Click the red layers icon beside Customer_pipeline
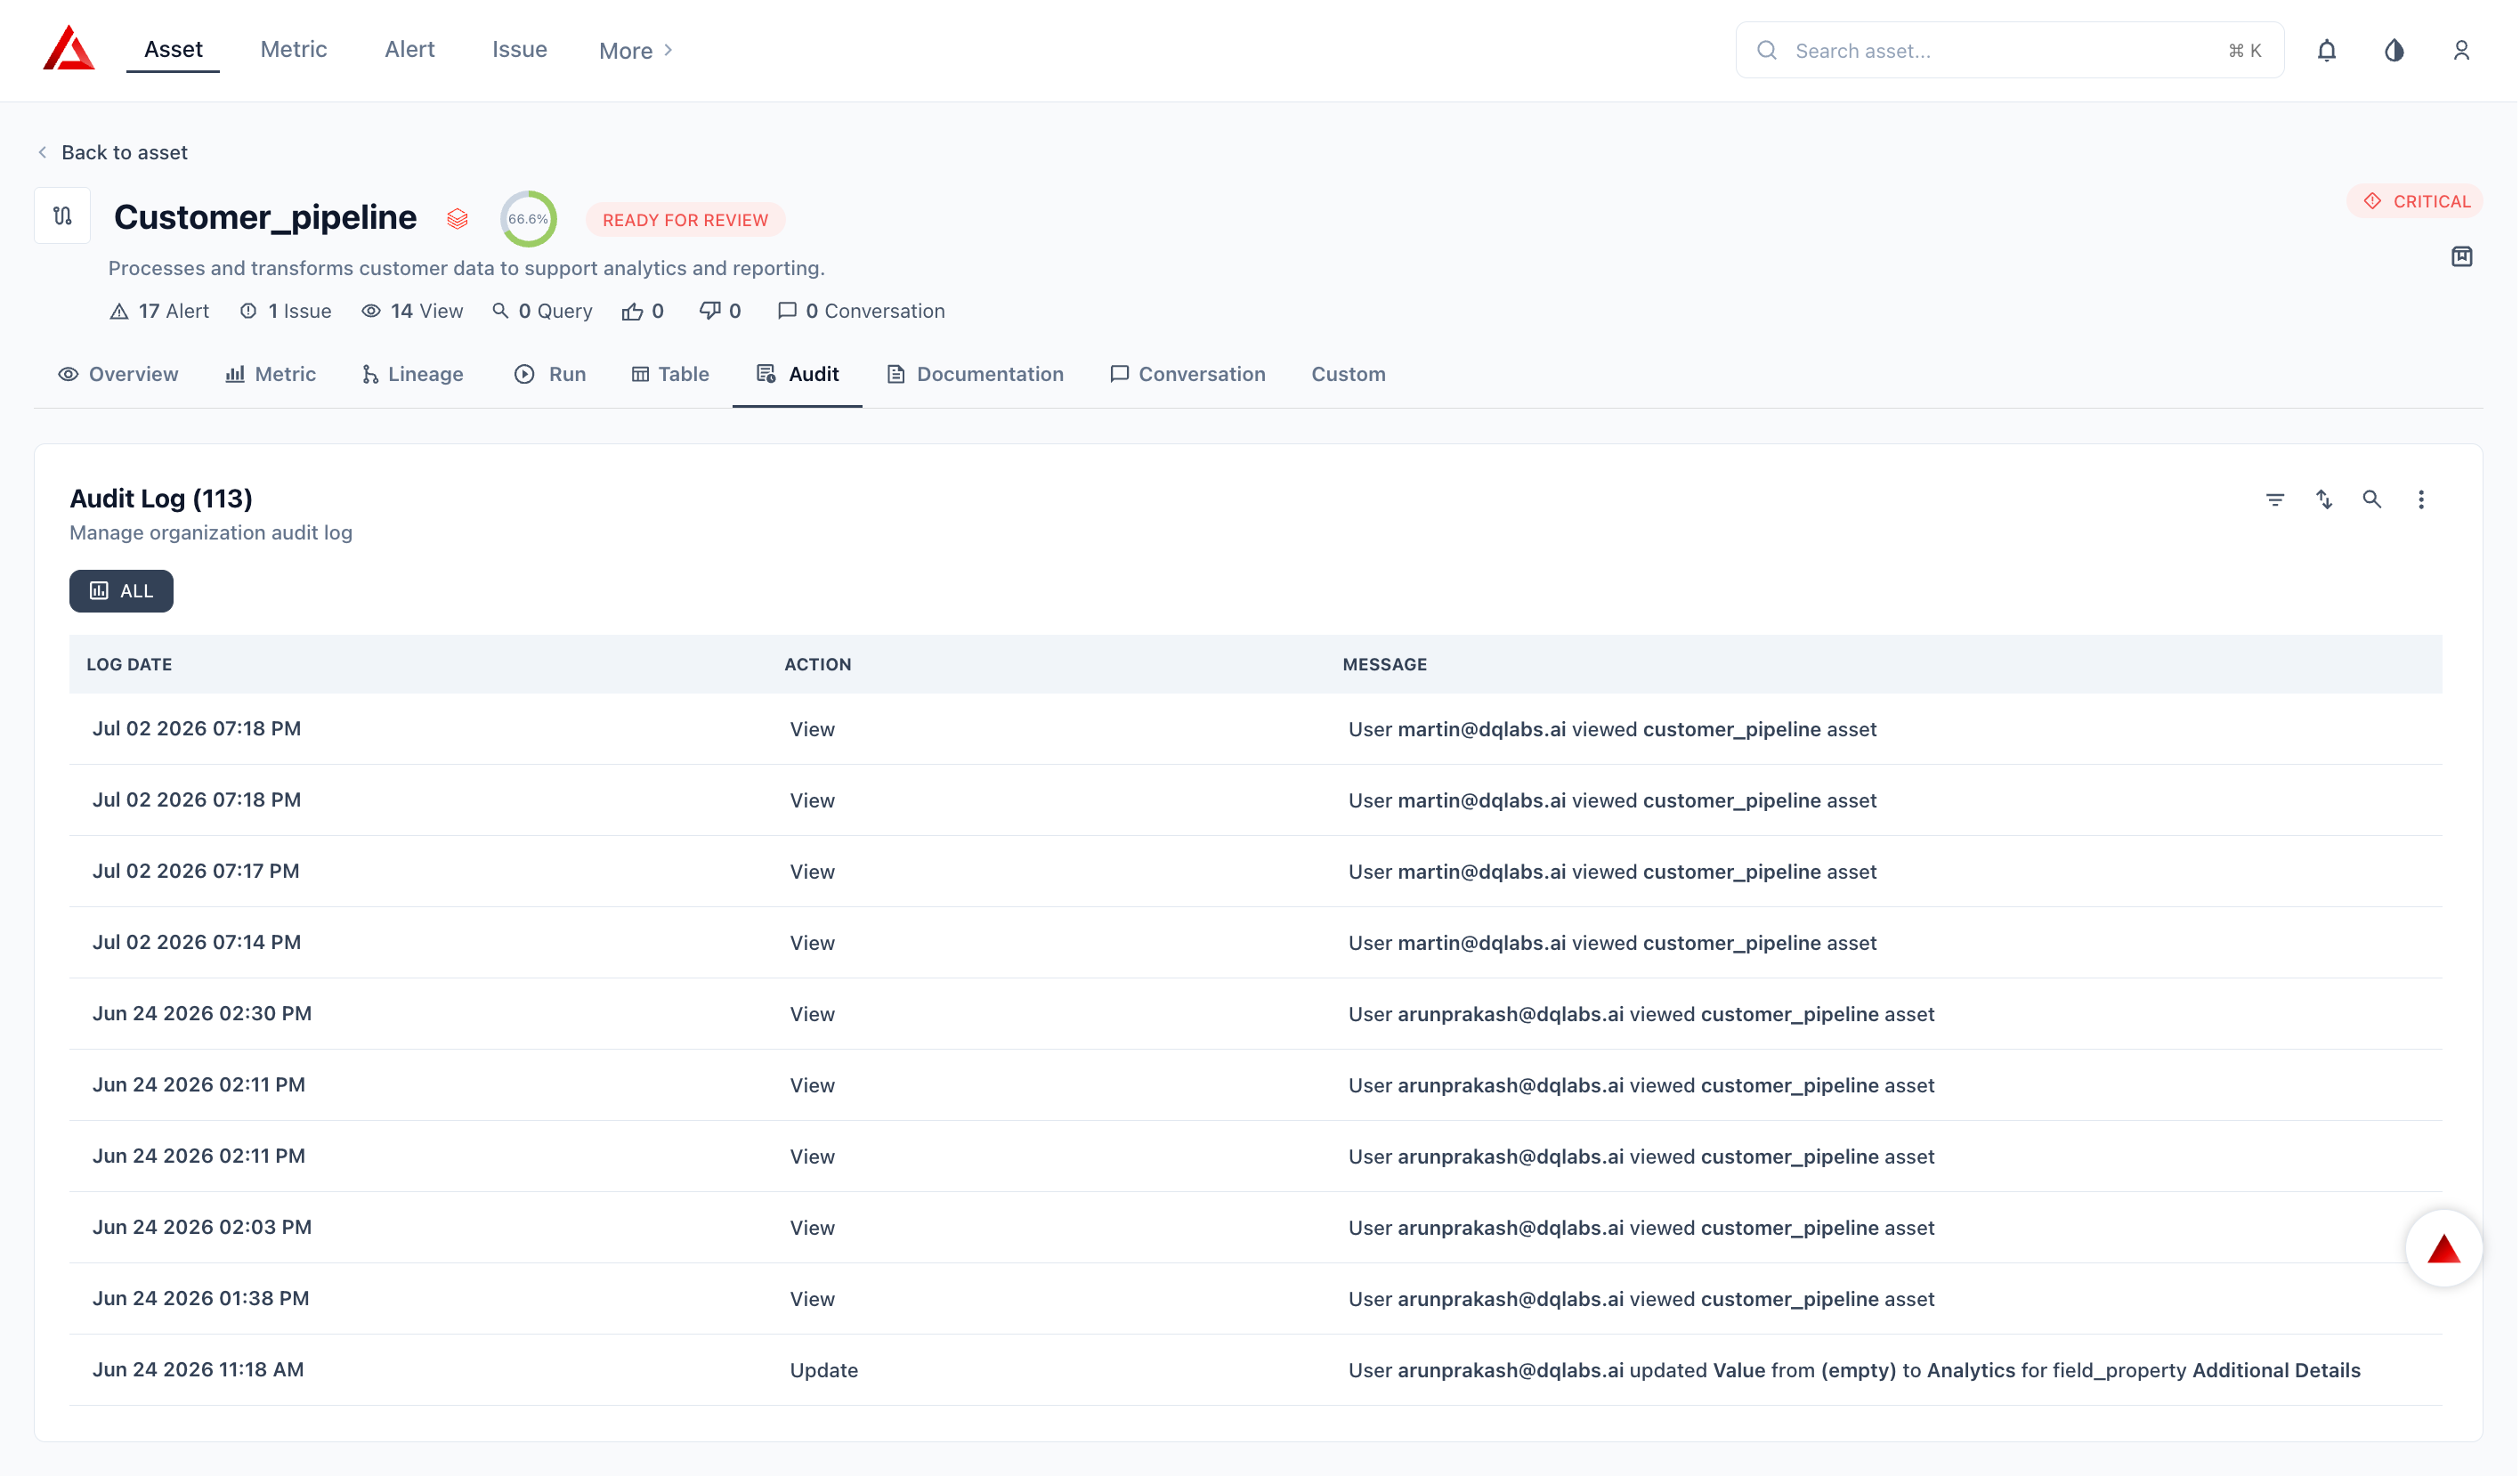The width and height of the screenshot is (2520, 1477). pyautogui.click(x=458, y=219)
